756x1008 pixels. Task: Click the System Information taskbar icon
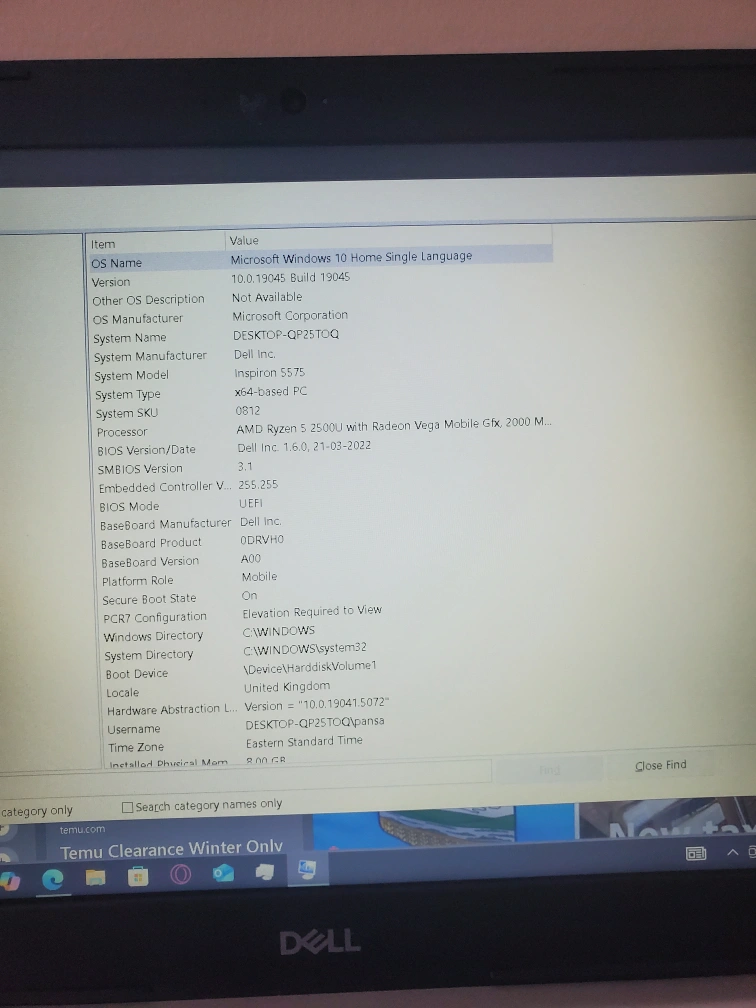[x=307, y=870]
